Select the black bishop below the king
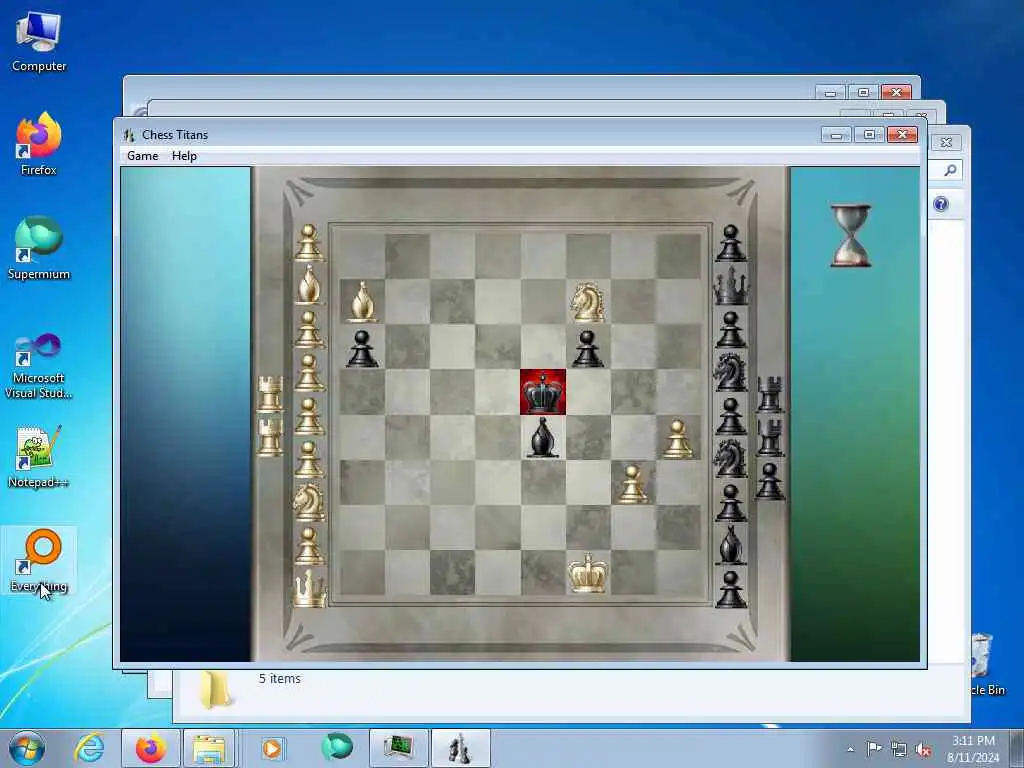1024x768 pixels. pyautogui.click(x=543, y=437)
